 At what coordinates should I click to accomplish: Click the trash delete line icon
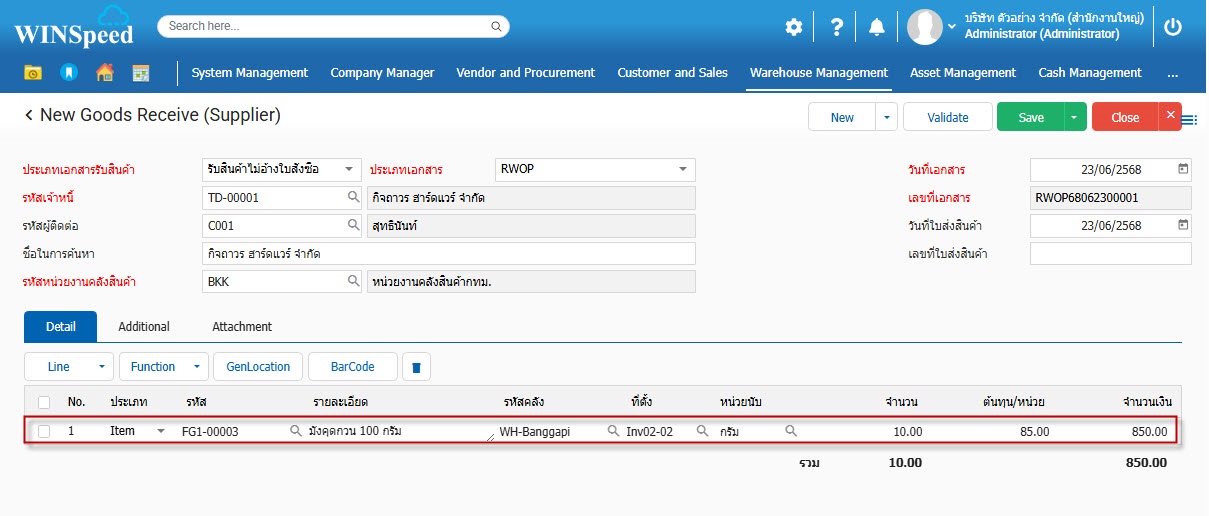click(416, 367)
